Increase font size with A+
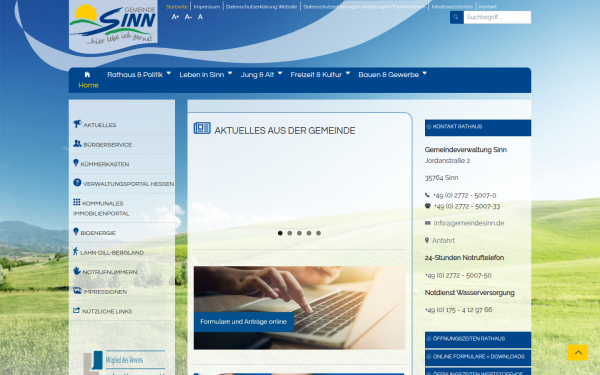The width and height of the screenshot is (600, 375). click(175, 17)
